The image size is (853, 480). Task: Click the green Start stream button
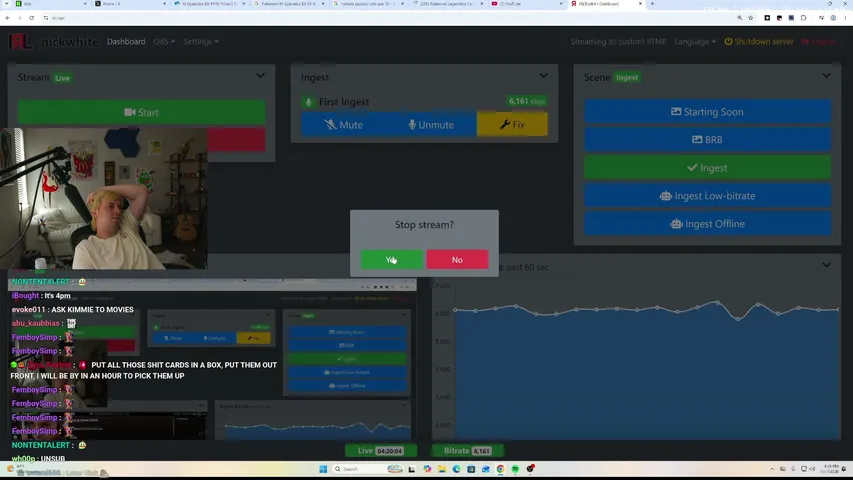tap(141, 113)
